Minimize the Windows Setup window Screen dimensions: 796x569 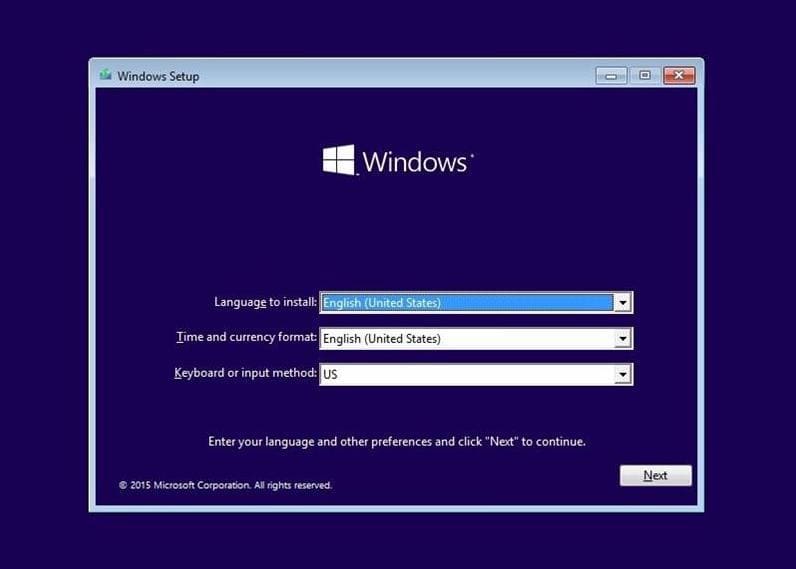click(611, 76)
